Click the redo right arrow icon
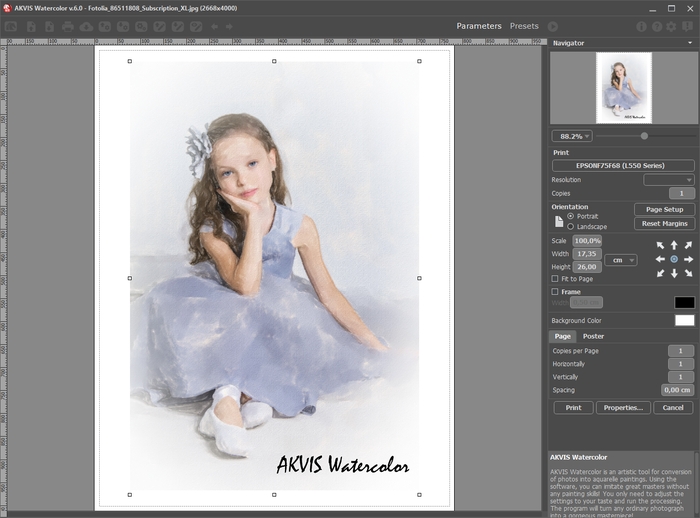The width and height of the screenshot is (700, 518). [x=229, y=27]
